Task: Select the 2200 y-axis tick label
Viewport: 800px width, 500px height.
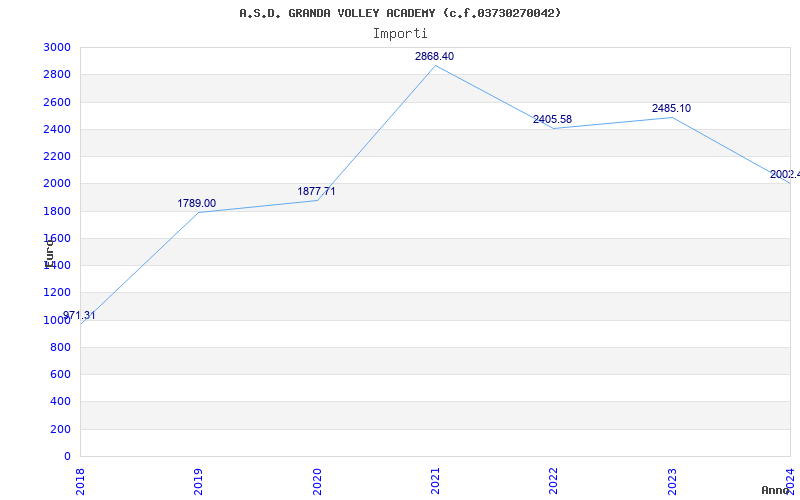Action: click(x=57, y=156)
